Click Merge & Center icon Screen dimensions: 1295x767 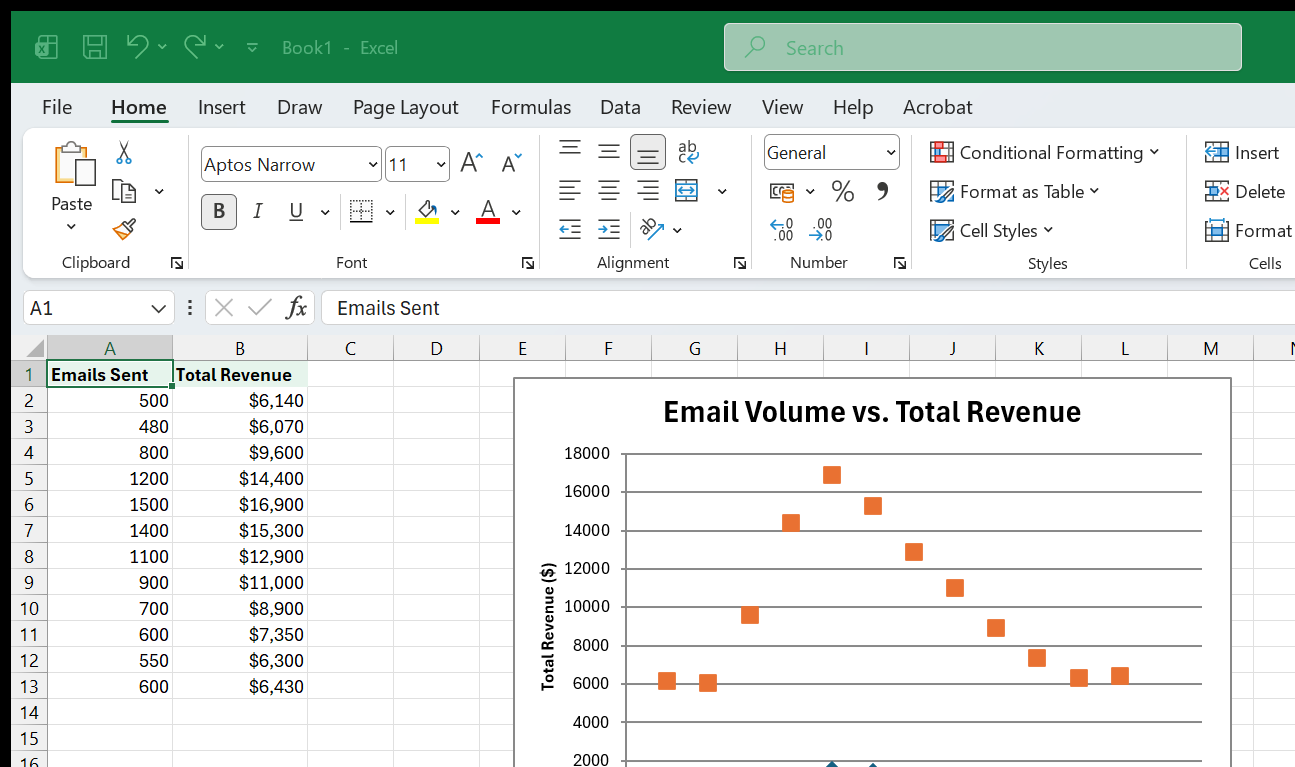click(687, 190)
